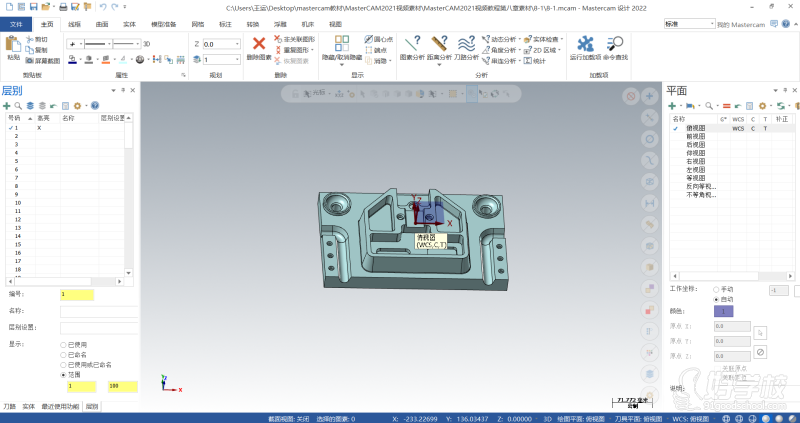Click the 粘贴 (Paste) icon
800x423 pixels.
[13, 46]
